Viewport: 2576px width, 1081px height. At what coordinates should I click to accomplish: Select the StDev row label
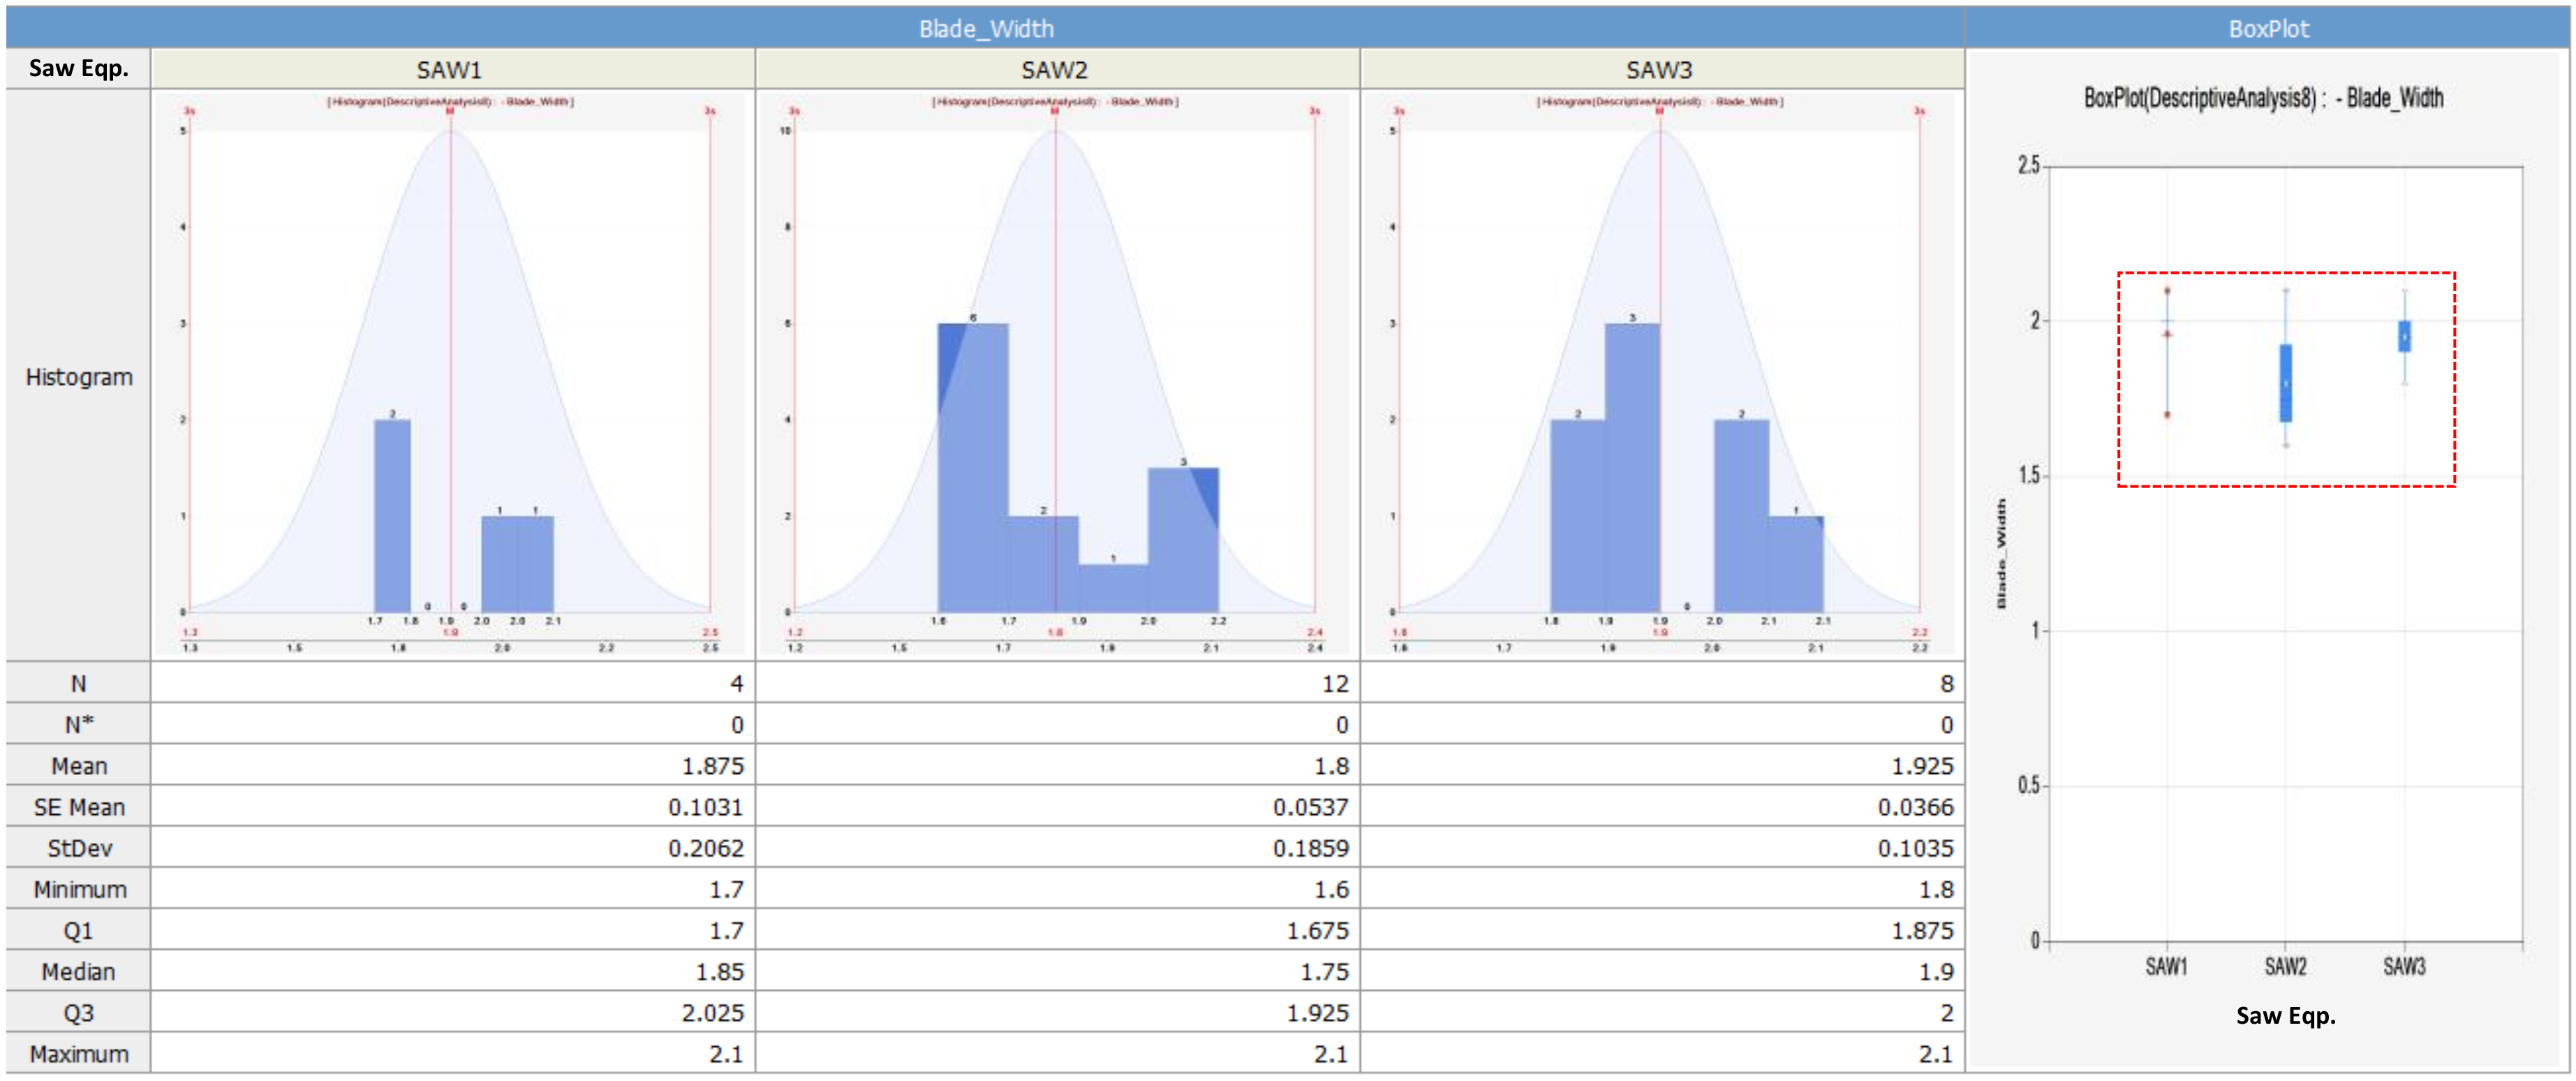pos(79,848)
